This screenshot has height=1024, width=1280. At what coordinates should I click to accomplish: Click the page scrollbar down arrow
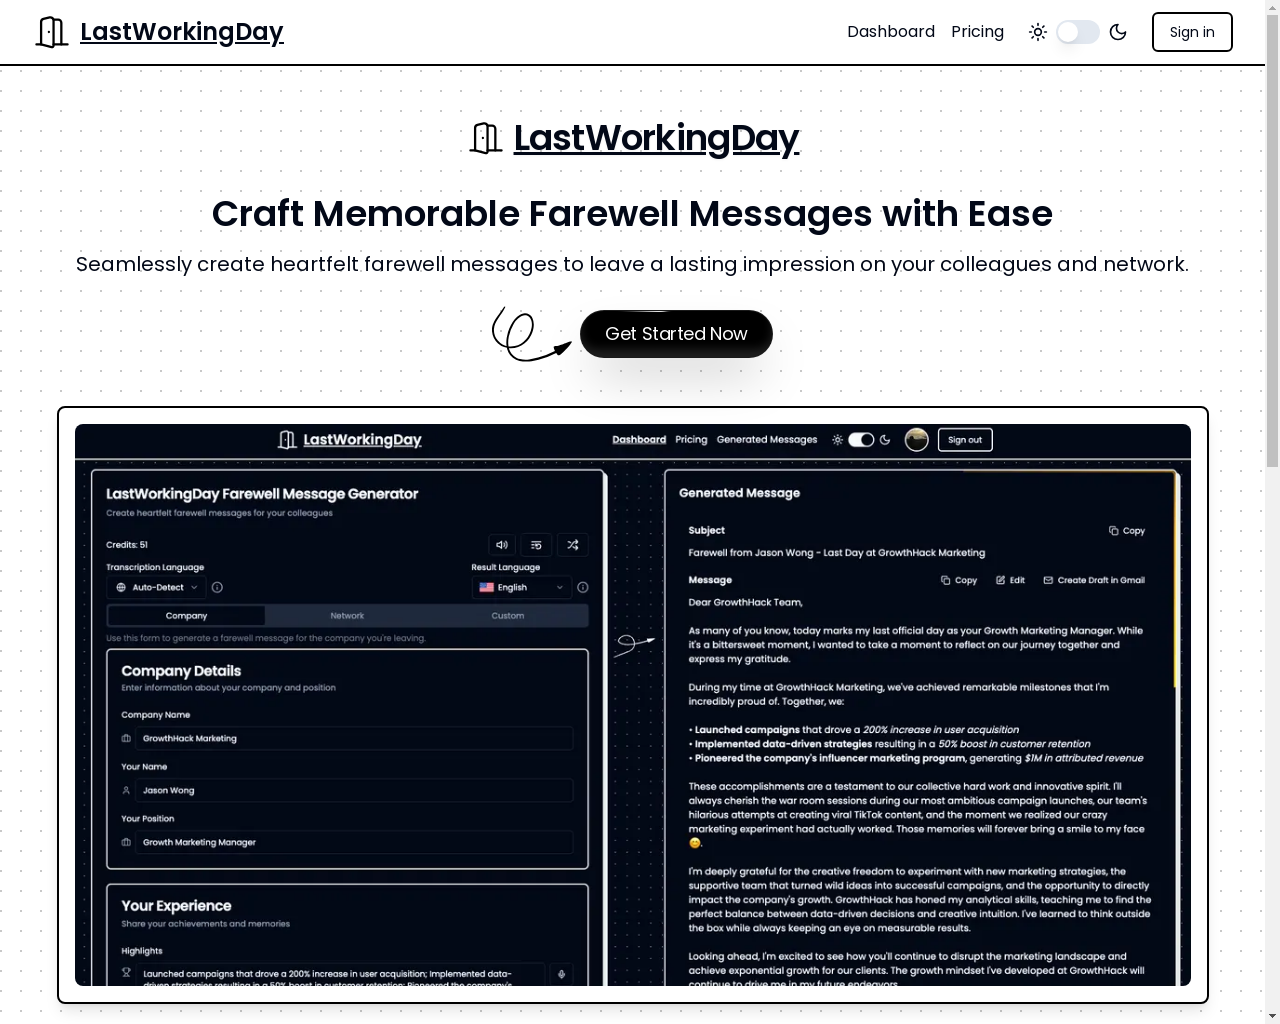click(x=1272, y=1016)
